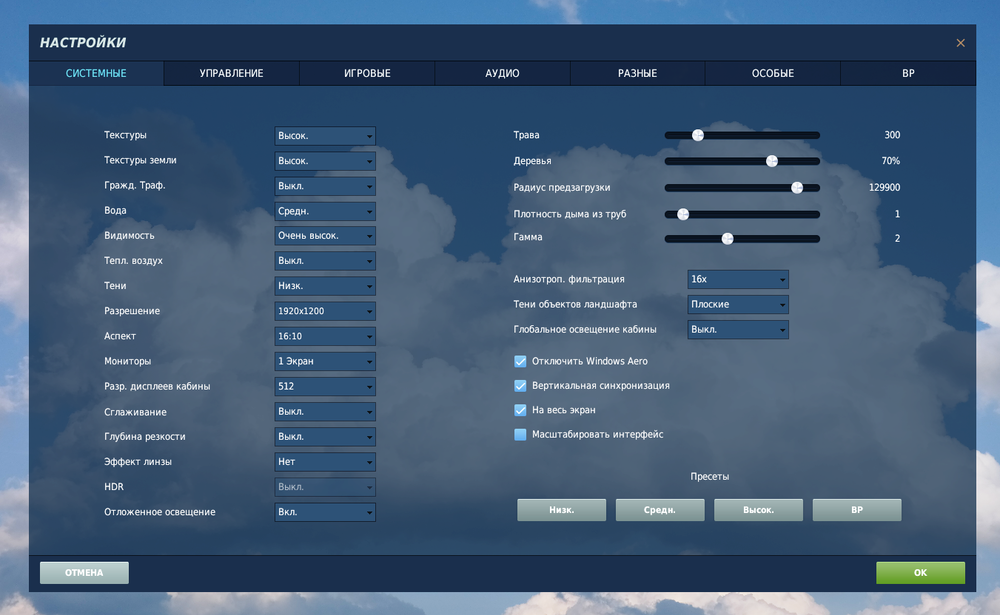Apply the Высок. preset button
The image size is (1000, 615).
(x=758, y=510)
